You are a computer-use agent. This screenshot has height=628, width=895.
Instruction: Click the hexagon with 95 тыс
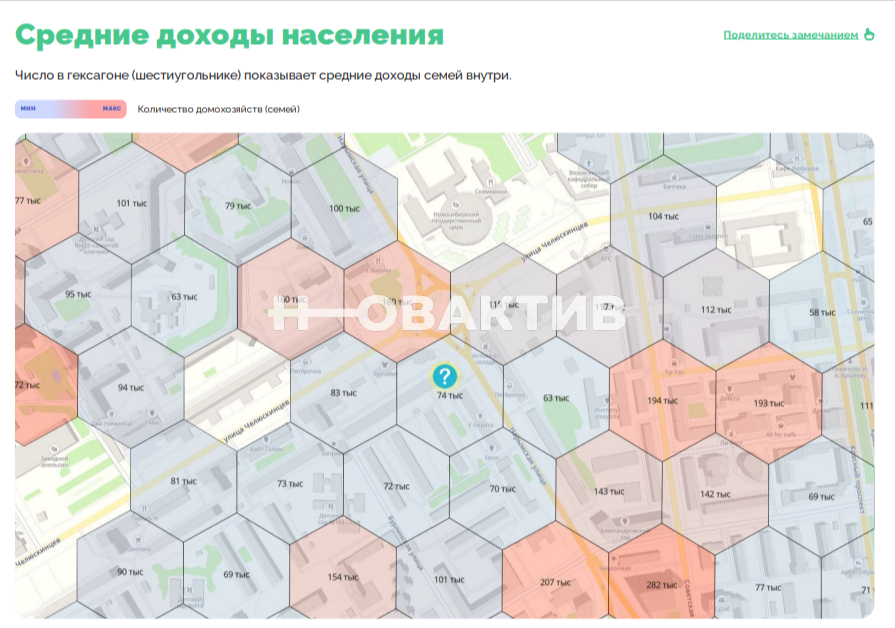pos(78,294)
